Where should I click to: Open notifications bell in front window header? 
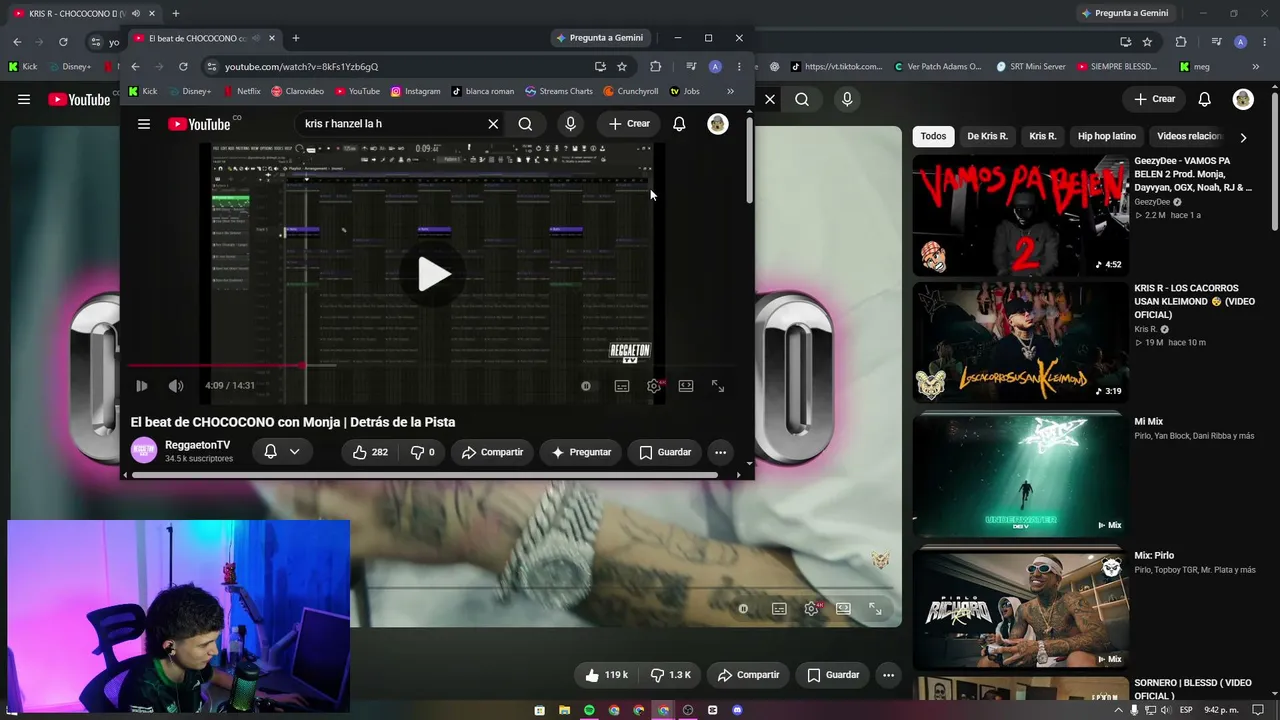pyautogui.click(x=679, y=124)
